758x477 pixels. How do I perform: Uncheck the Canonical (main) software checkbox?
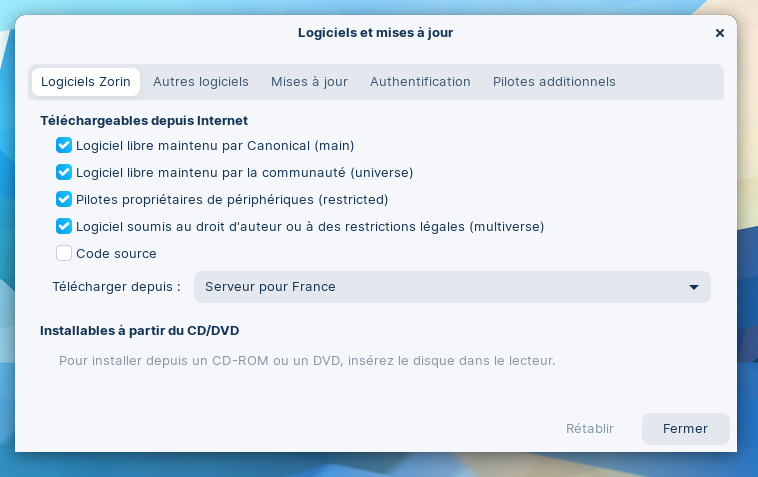pyautogui.click(x=64, y=145)
